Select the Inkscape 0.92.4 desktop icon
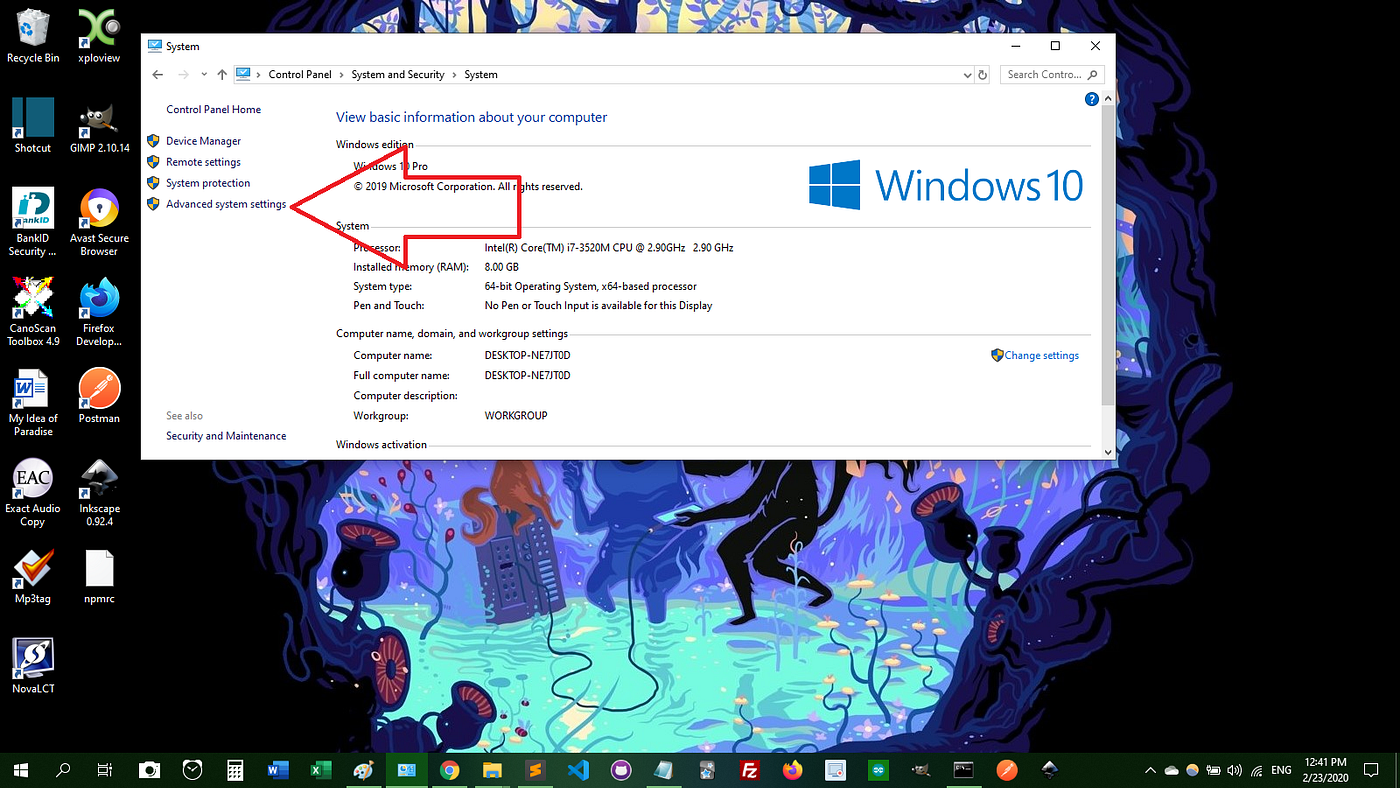This screenshot has width=1400, height=788. pos(99,492)
